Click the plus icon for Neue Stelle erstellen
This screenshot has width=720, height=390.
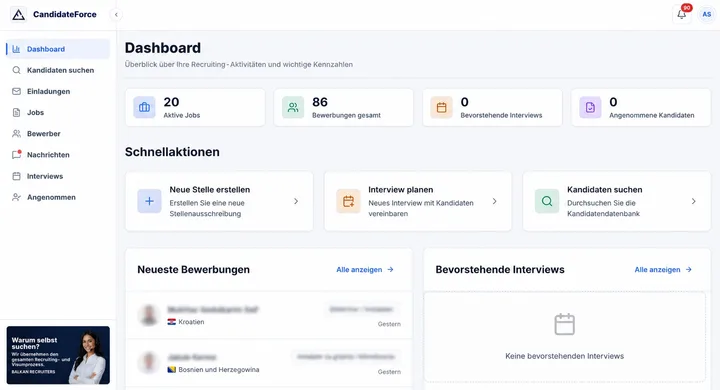point(149,201)
